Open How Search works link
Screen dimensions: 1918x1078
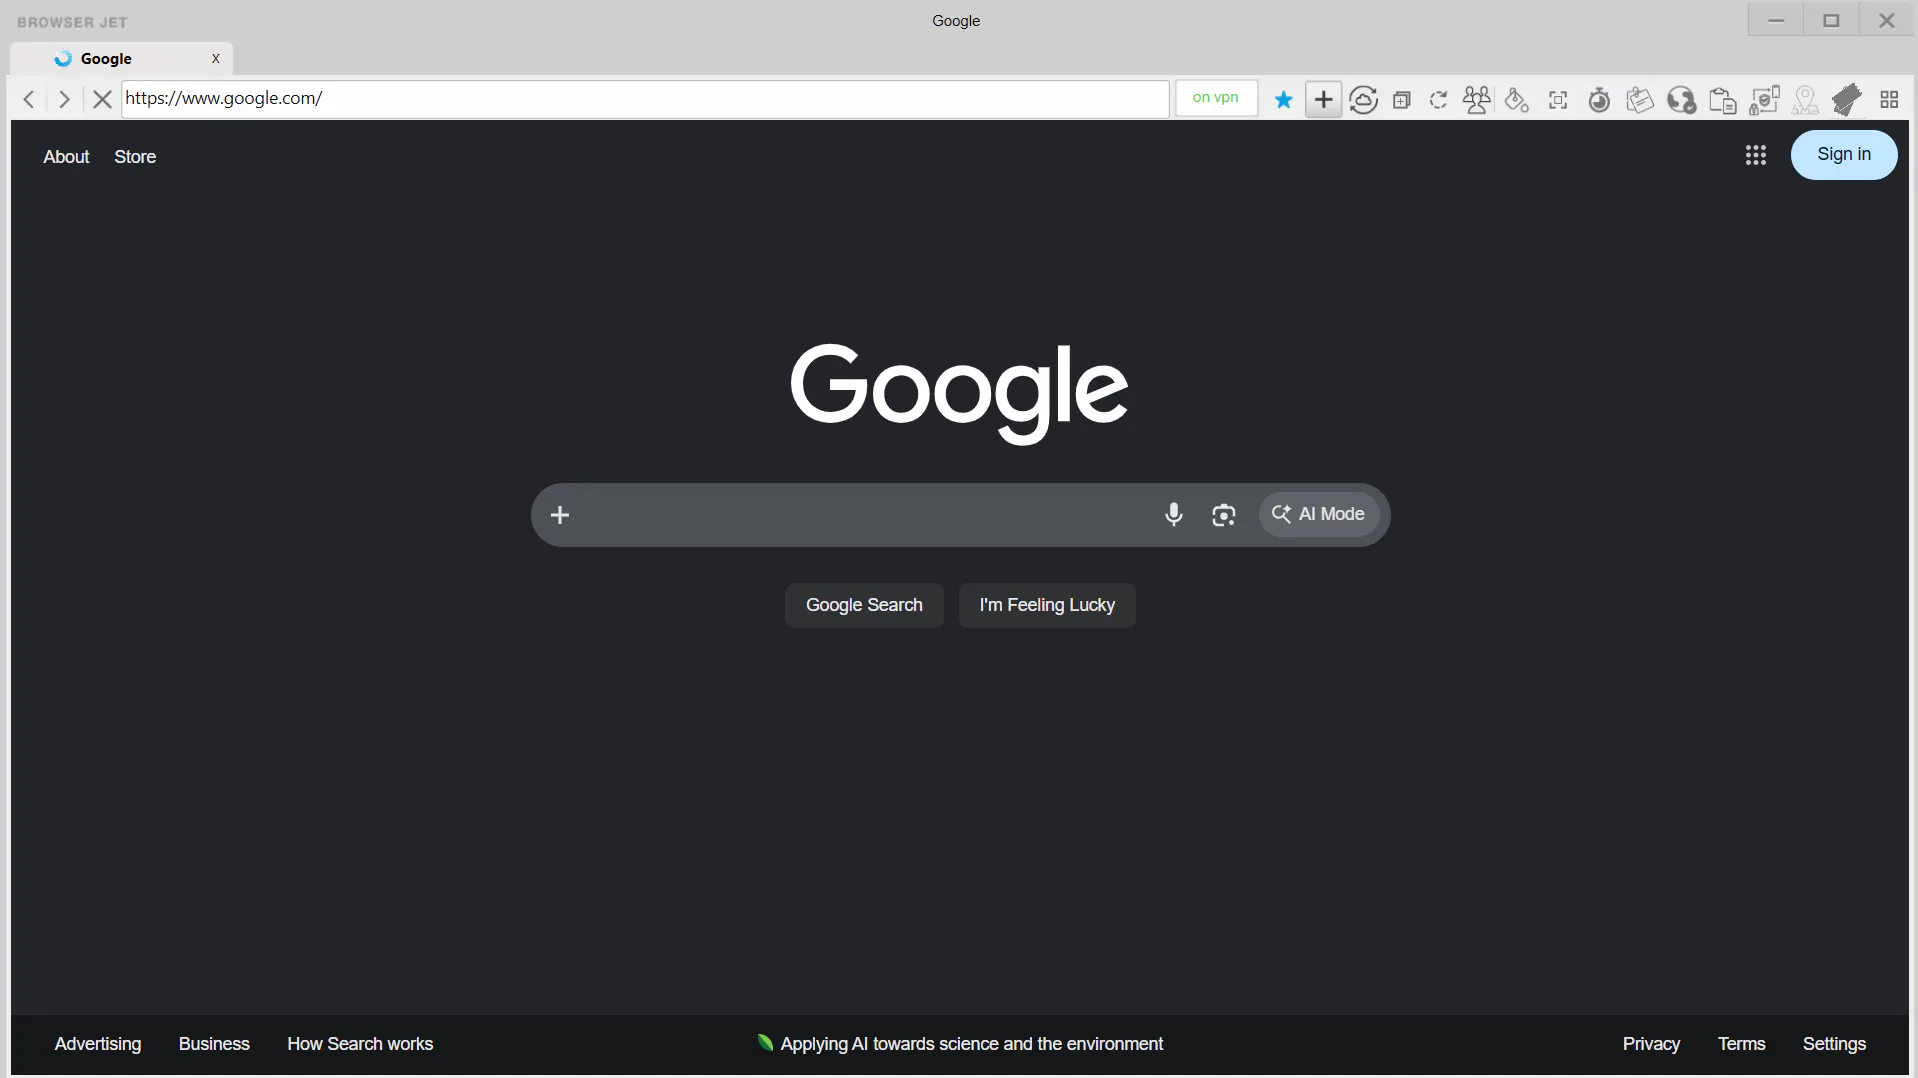coord(360,1044)
